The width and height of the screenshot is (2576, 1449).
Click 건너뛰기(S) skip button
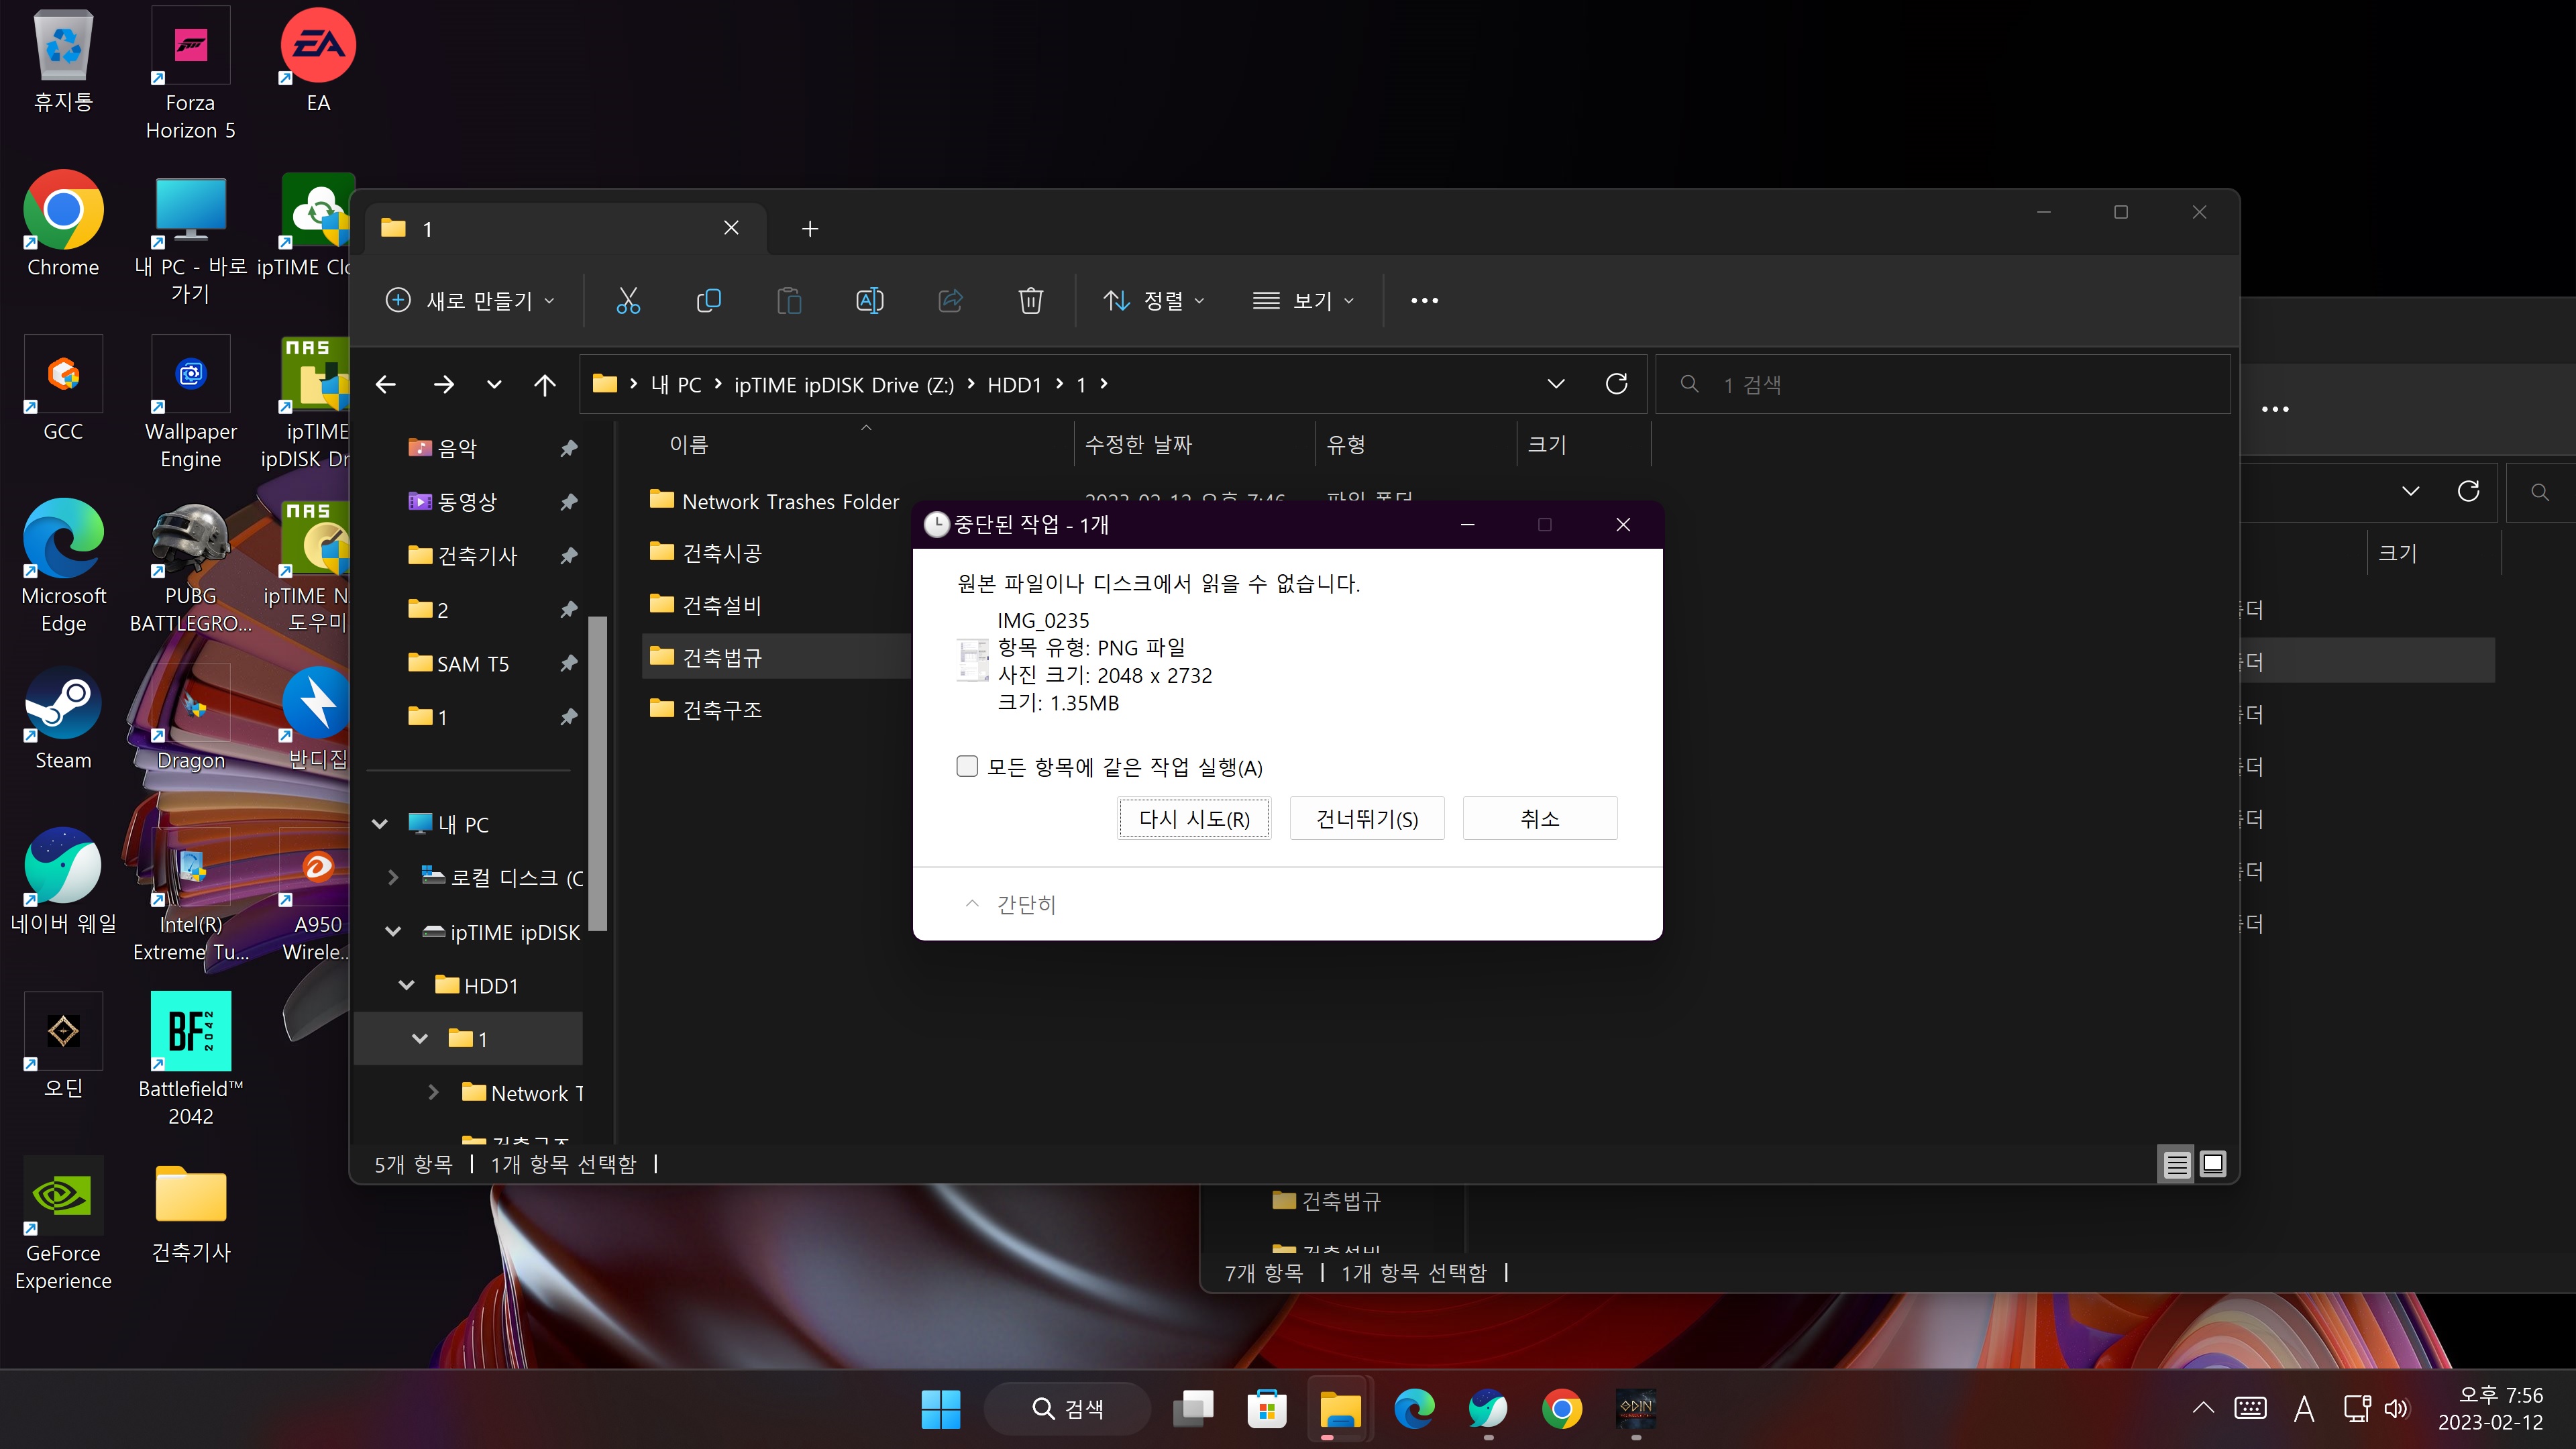(1367, 819)
